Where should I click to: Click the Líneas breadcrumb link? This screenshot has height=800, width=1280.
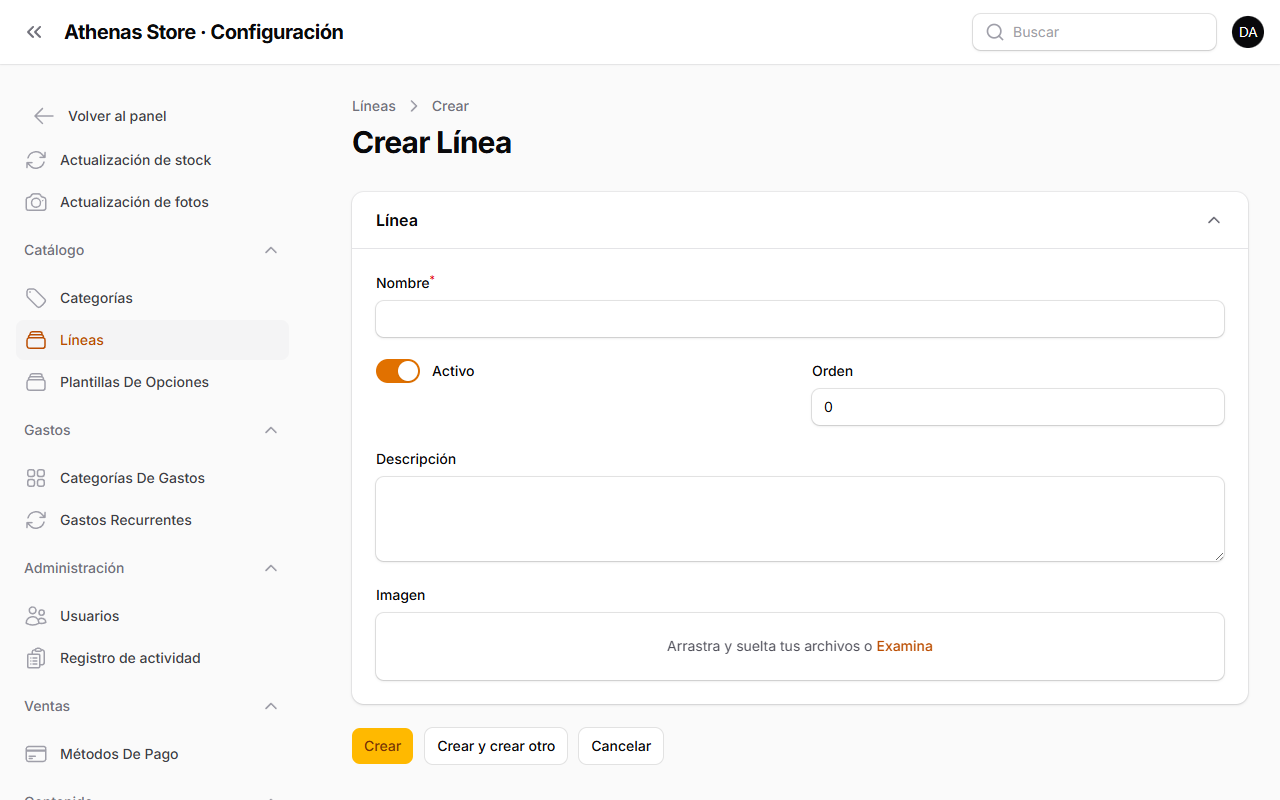[x=374, y=106]
